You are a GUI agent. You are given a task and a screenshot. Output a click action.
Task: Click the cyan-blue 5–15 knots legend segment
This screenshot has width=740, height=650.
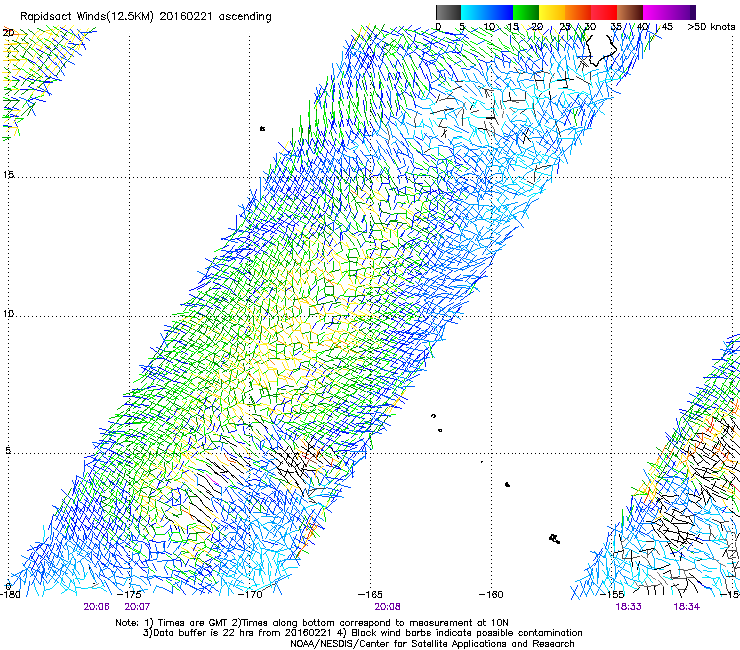[487, 12]
